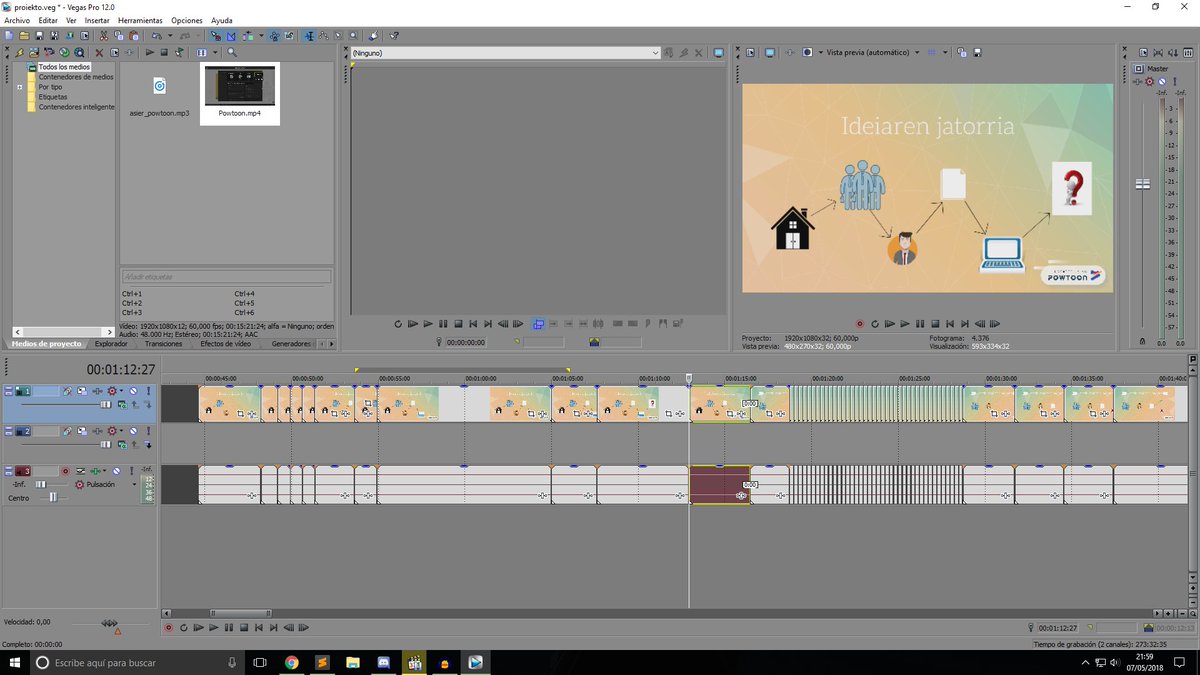Mute video track 1
The width and height of the screenshot is (1200, 675).
[133, 391]
